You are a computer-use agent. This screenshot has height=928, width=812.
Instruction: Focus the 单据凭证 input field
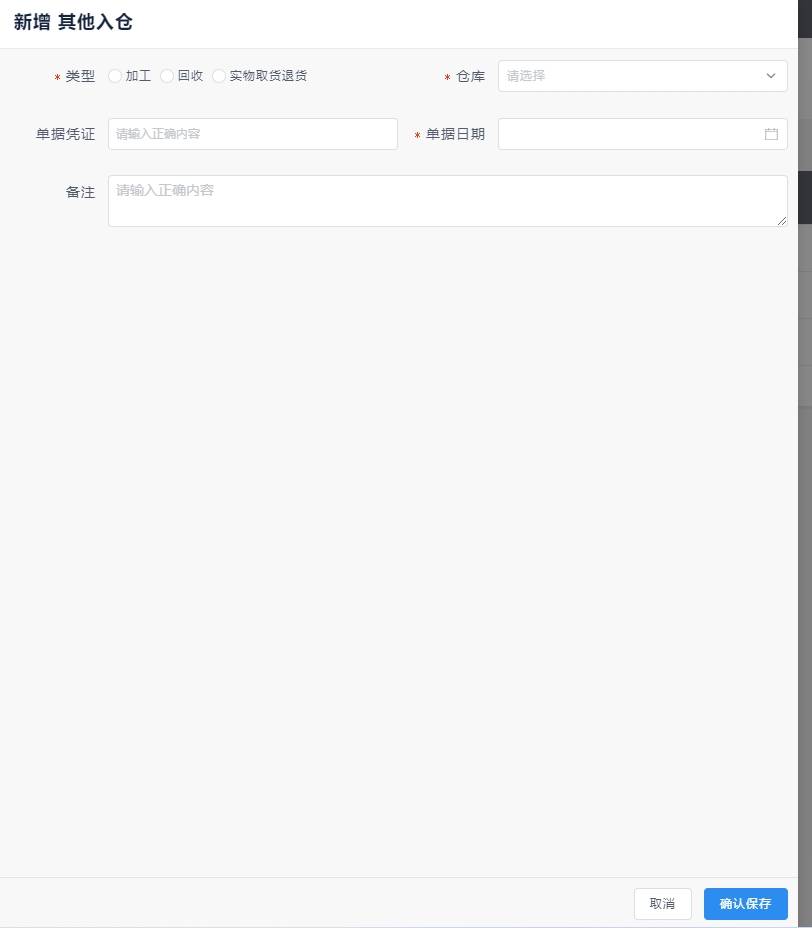253,134
